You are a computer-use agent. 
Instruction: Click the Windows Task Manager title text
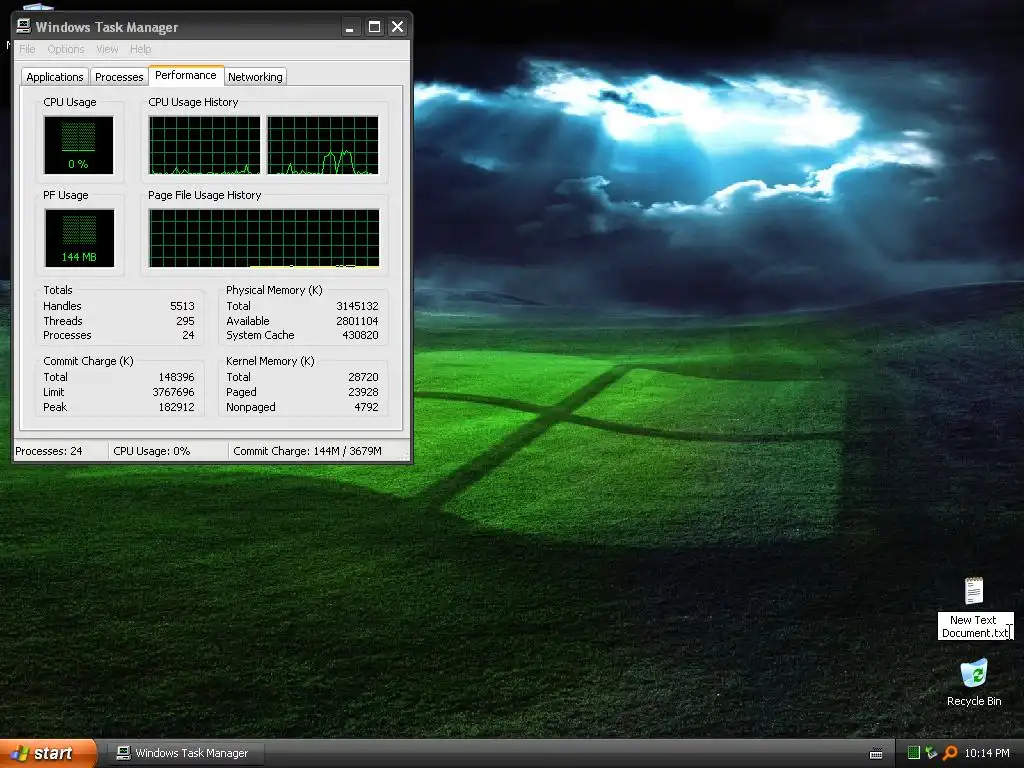[107, 27]
